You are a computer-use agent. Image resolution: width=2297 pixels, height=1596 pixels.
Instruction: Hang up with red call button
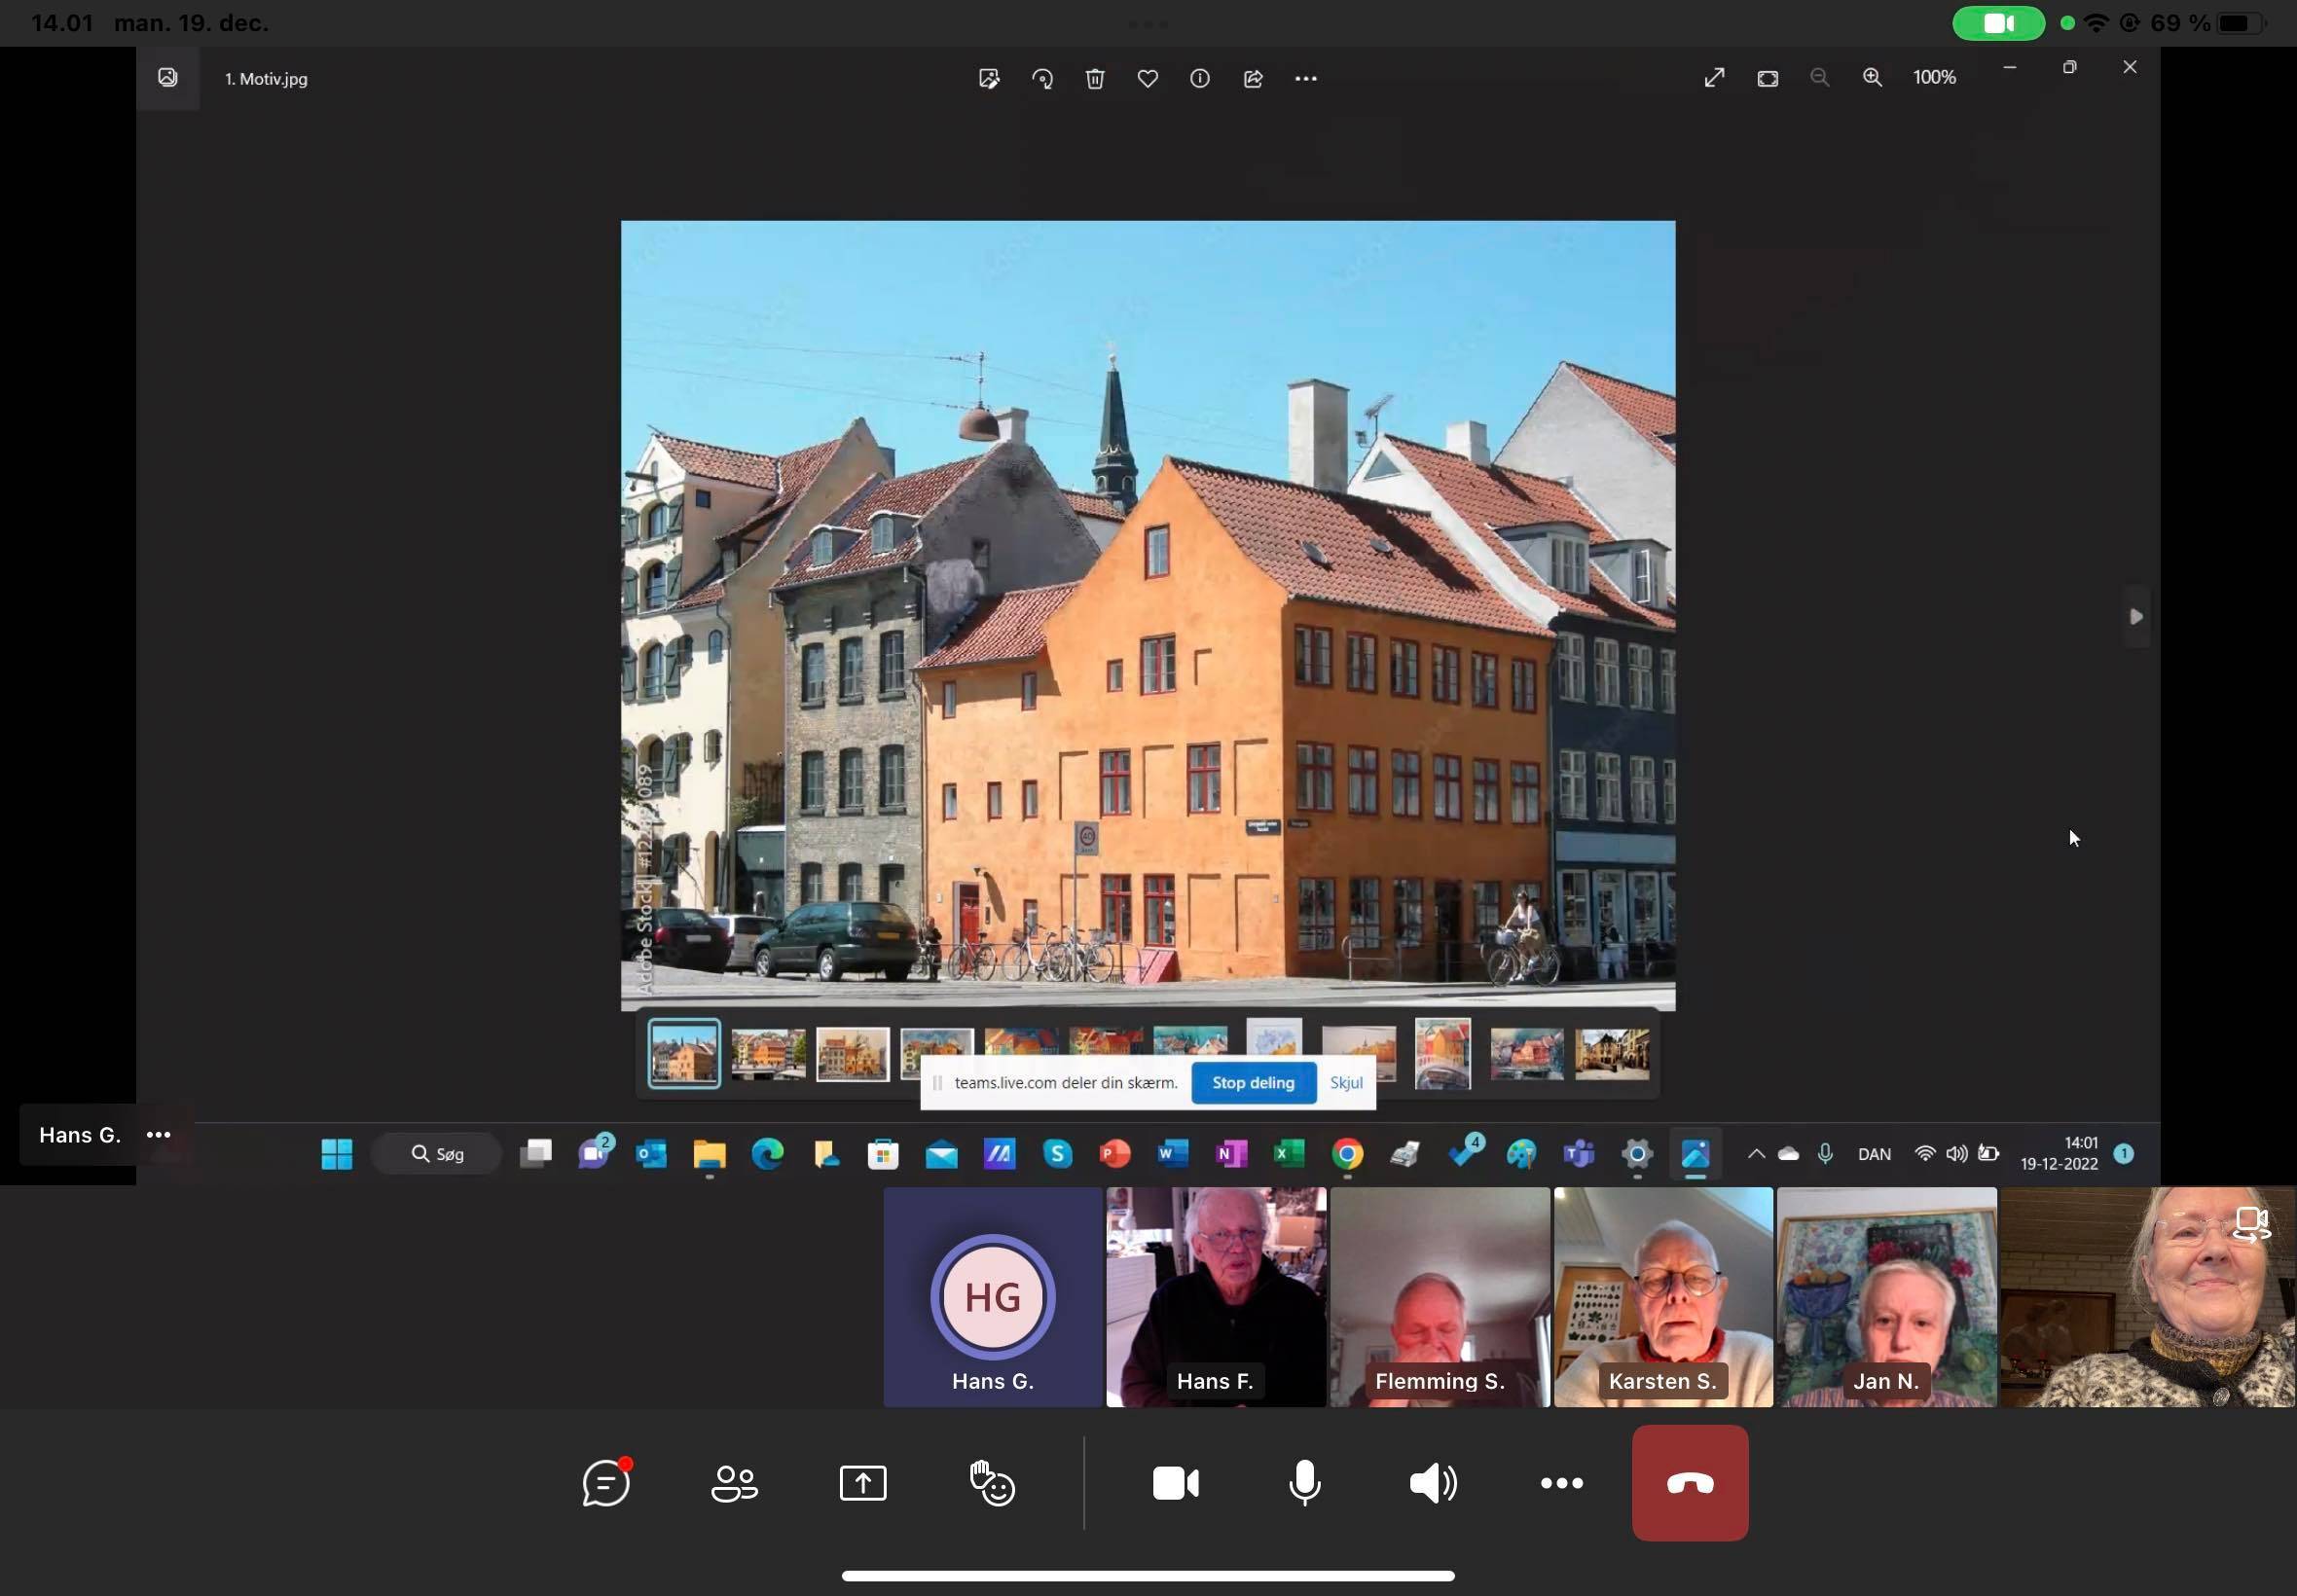tap(1689, 1483)
